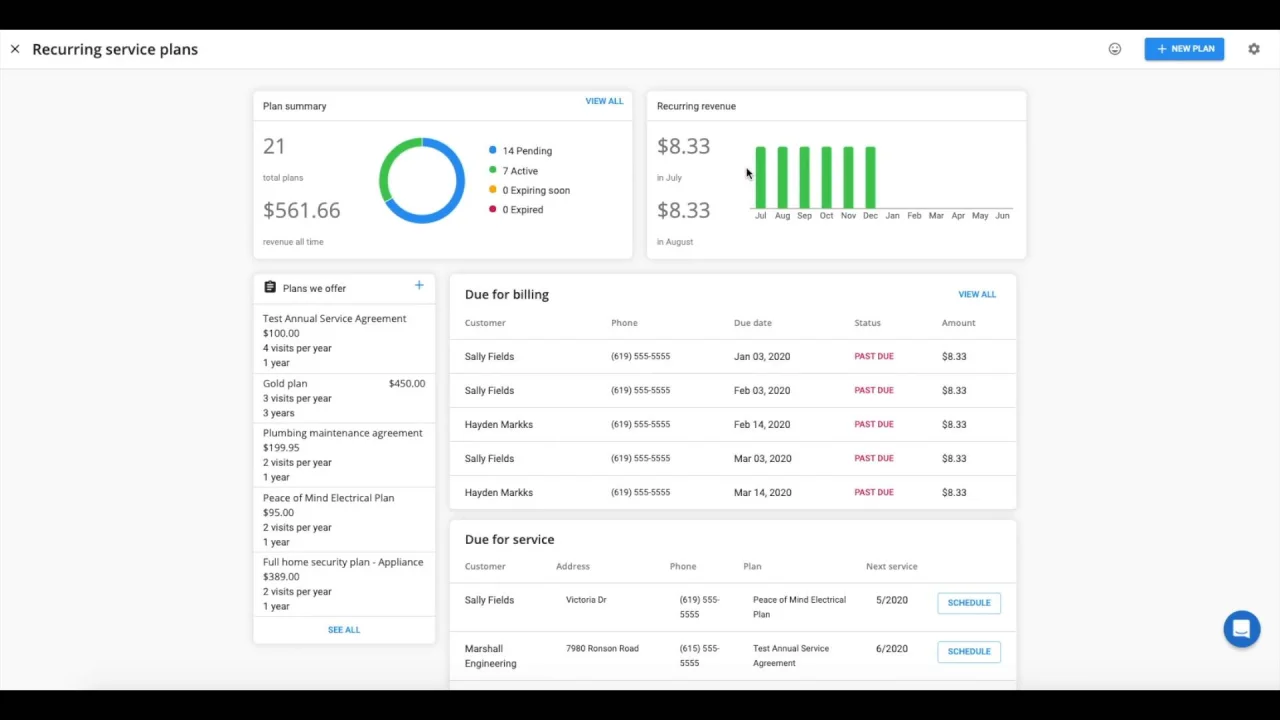Screen dimensions: 1280x720
Task: Click See All under plans offered
Action: [344, 630]
